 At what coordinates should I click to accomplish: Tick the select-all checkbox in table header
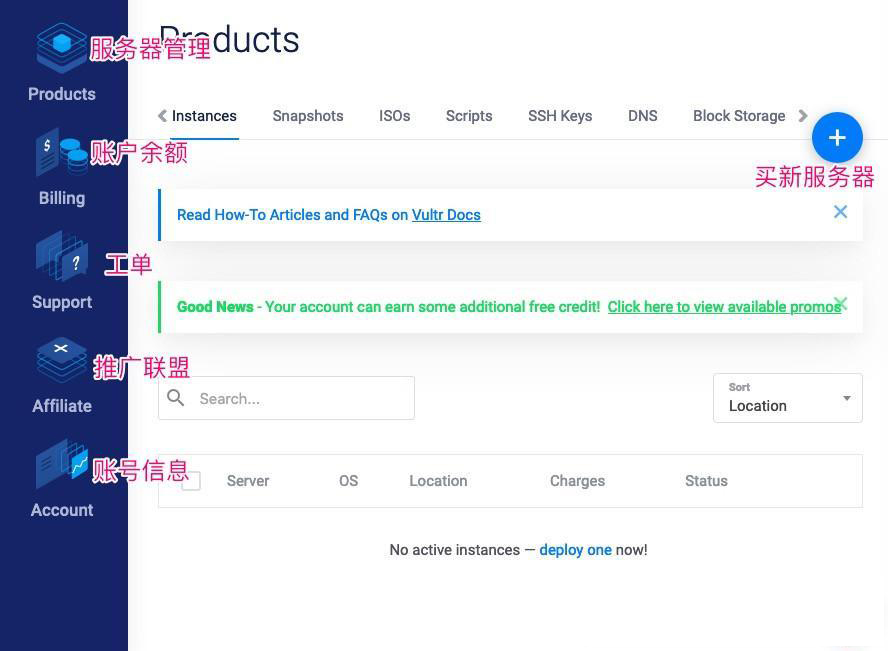tap(191, 481)
